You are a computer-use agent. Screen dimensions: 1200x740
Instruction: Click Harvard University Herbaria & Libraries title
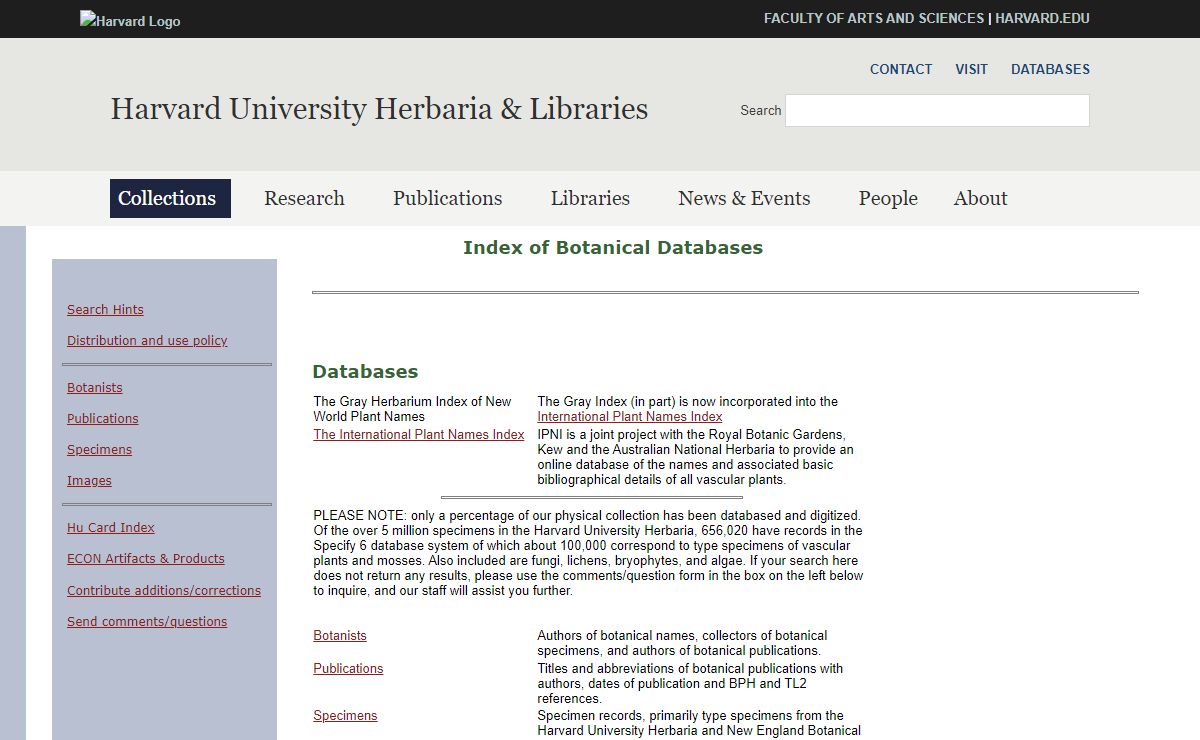379,108
